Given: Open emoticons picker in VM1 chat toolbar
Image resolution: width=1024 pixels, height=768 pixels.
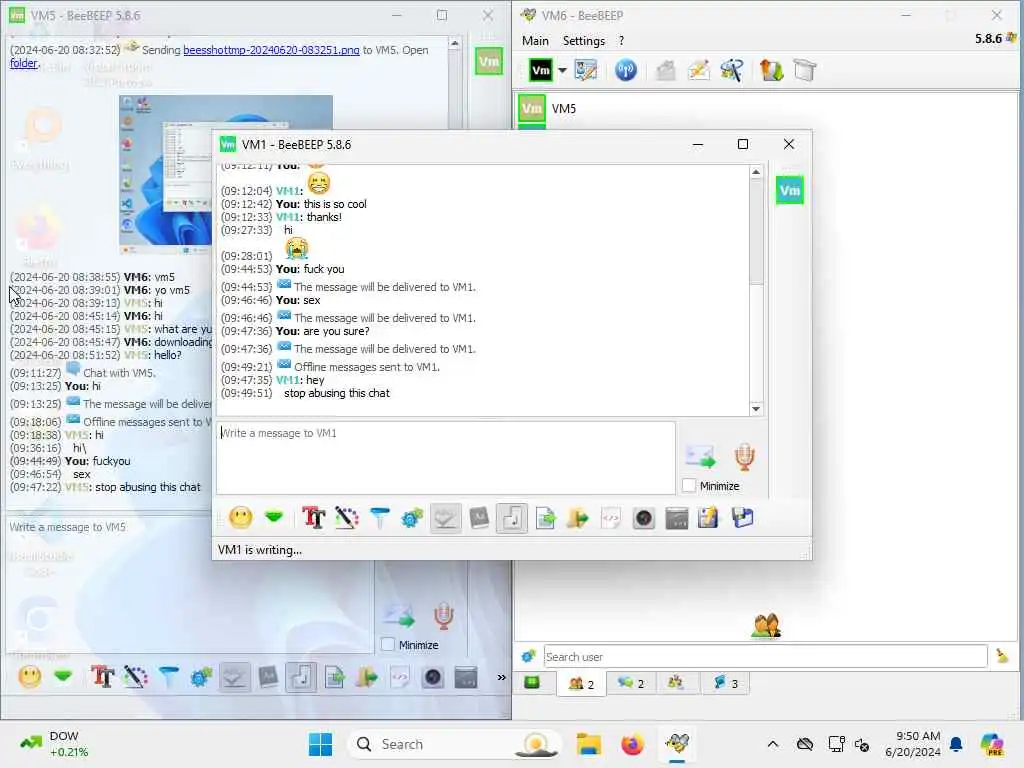Looking at the screenshot, I should pyautogui.click(x=240, y=519).
